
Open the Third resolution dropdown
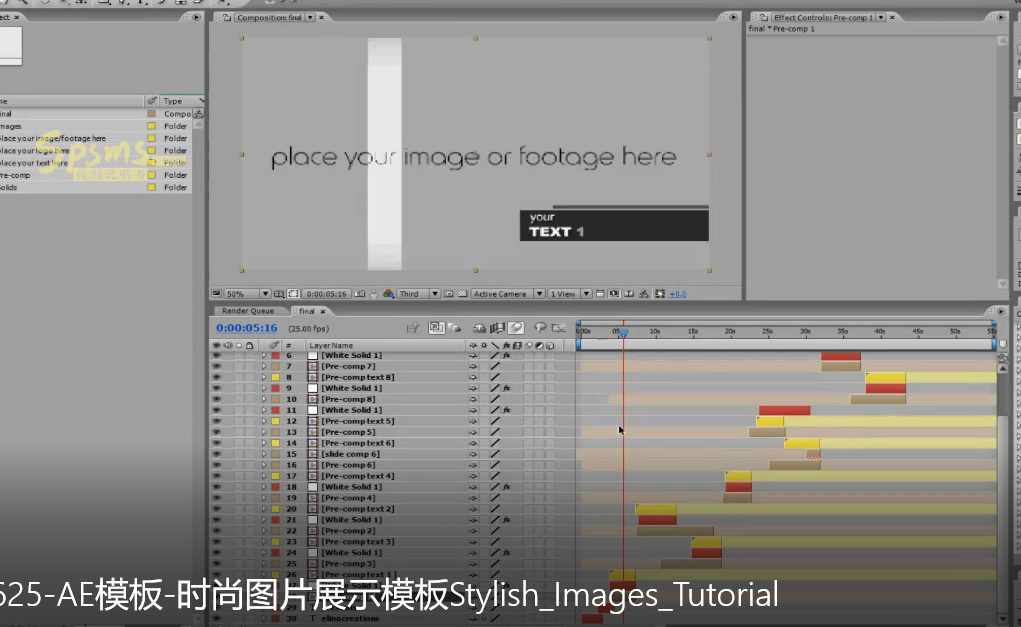pyautogui.click(x=419, y=294)
